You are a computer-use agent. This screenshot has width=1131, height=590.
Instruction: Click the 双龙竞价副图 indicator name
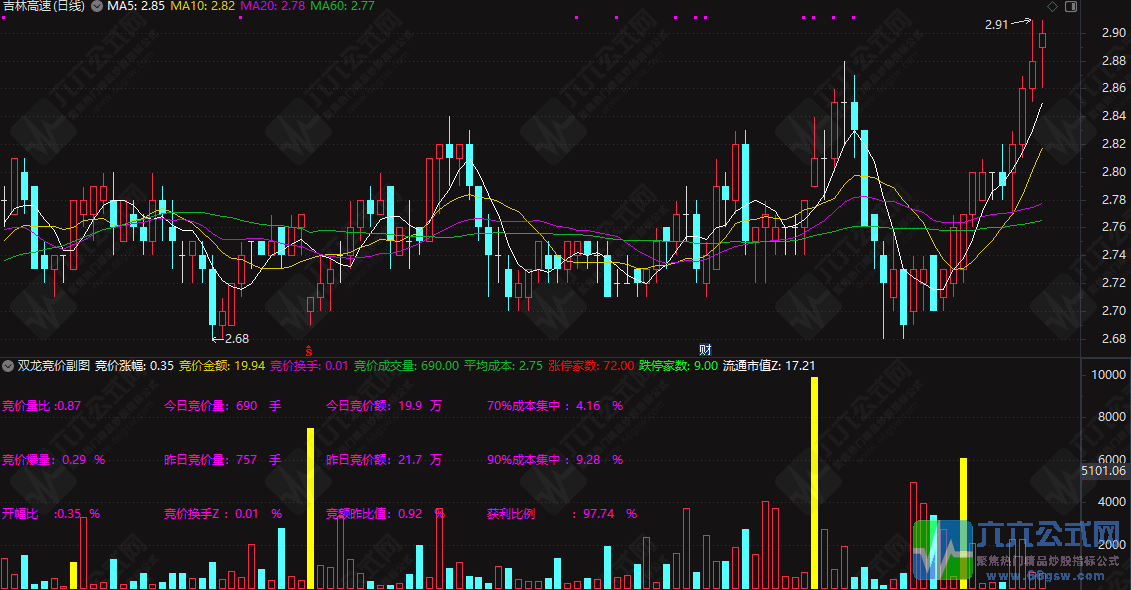(x=54, y=366)
